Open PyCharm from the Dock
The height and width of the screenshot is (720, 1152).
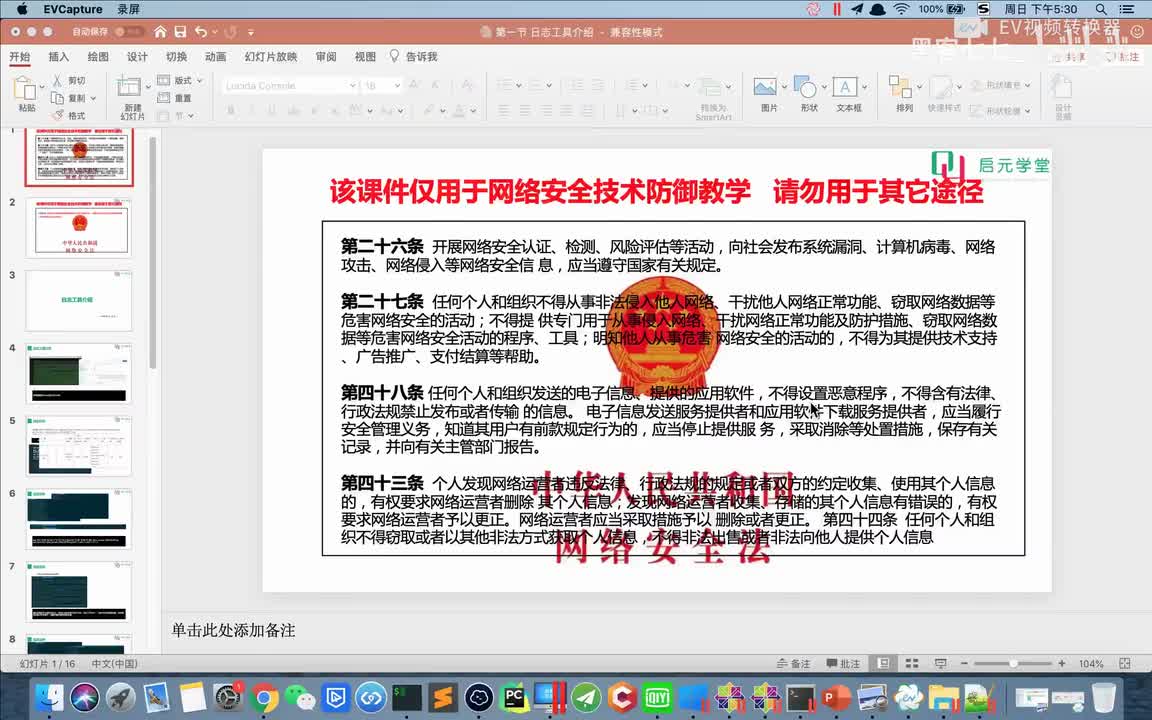pyautogui.click(x=514, y=697)
